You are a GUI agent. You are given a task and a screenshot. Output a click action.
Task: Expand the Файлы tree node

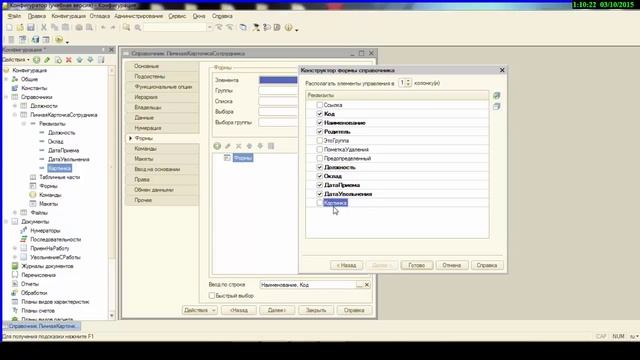(15, 213)
